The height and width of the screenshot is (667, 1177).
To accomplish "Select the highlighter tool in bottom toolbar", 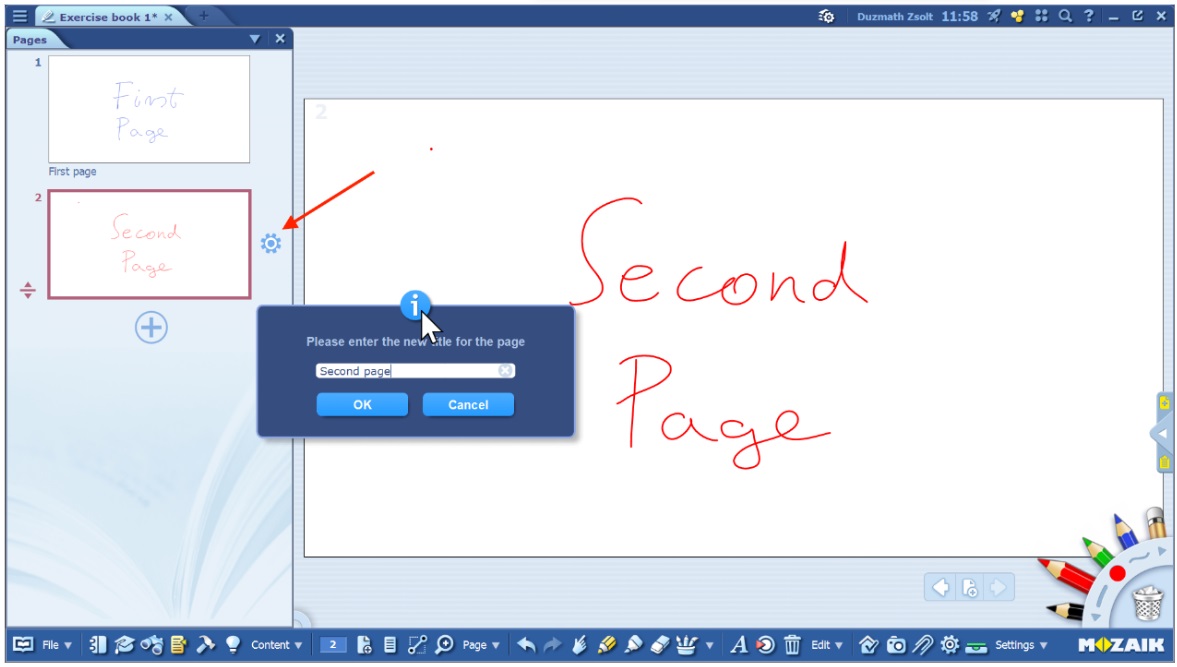I will coord(606,645).
